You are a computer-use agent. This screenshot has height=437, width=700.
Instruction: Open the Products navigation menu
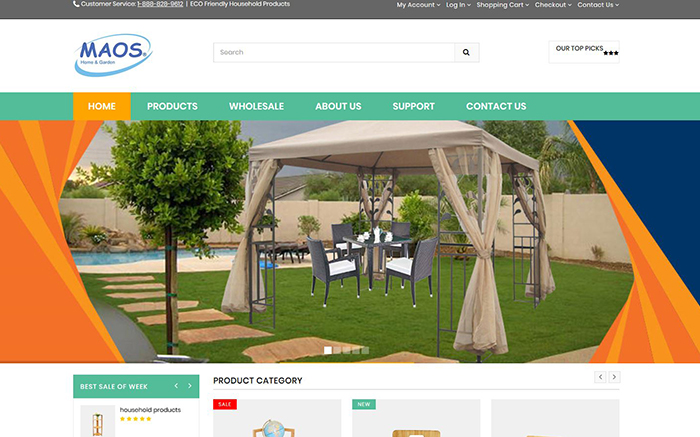point(172,106)
